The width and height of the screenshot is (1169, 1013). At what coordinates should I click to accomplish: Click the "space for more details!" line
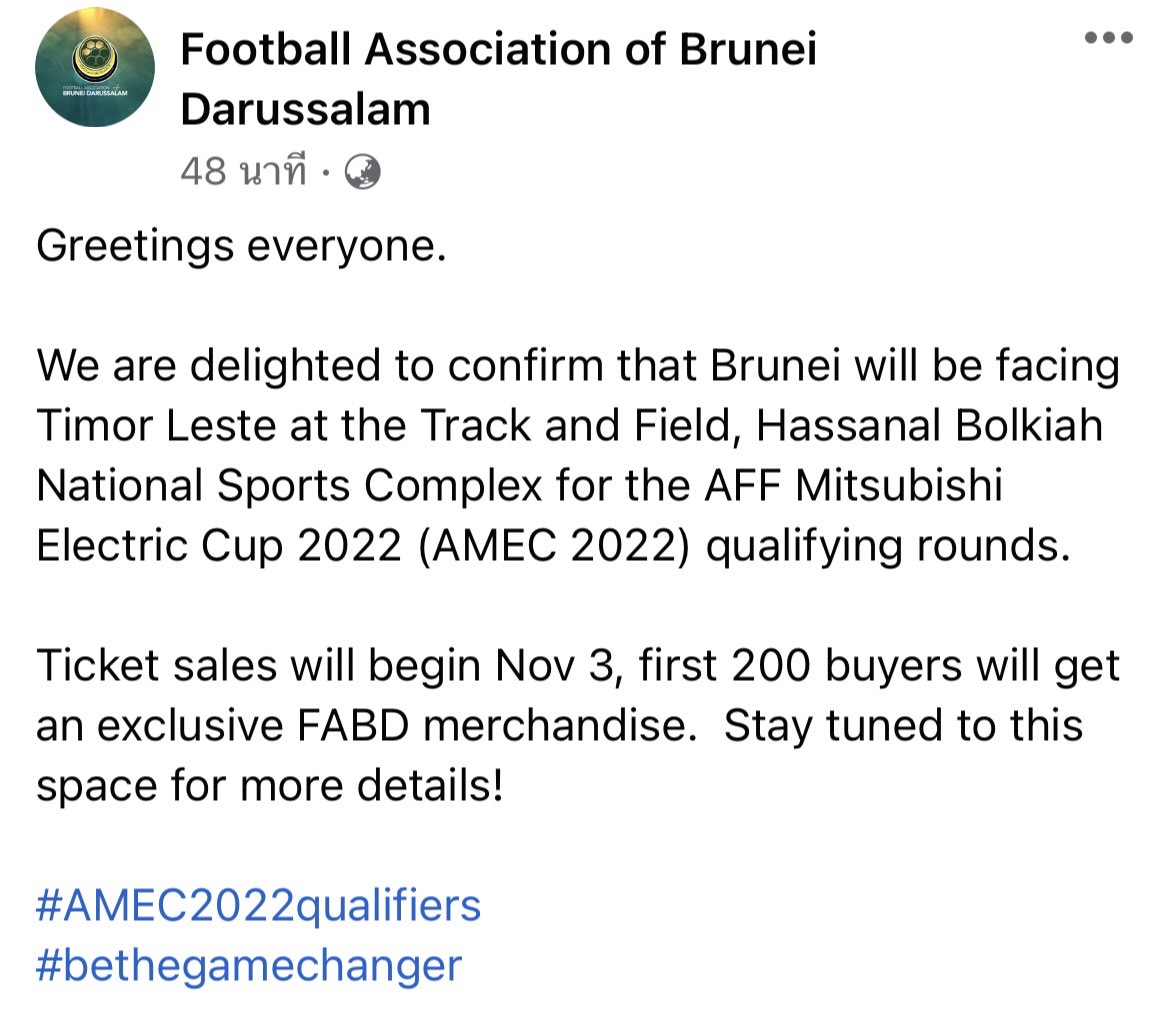pos(270,786)
